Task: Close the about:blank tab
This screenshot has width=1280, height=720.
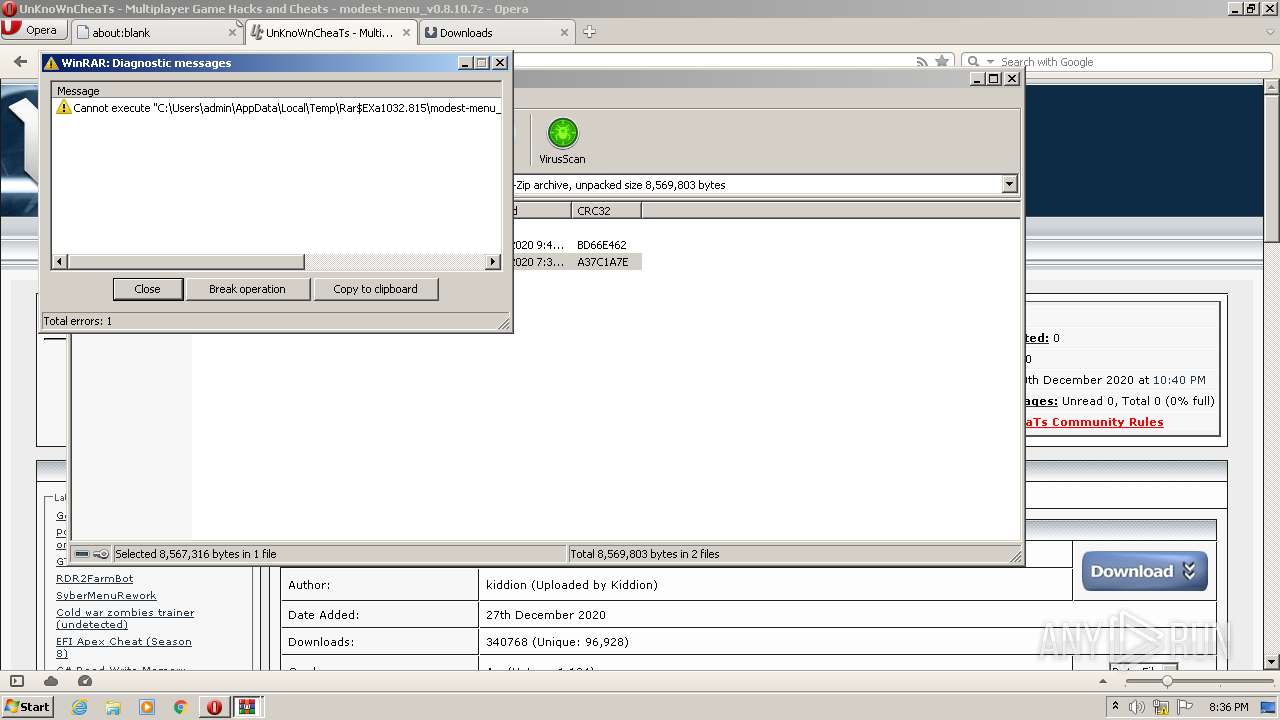Action: click(232, 32)
